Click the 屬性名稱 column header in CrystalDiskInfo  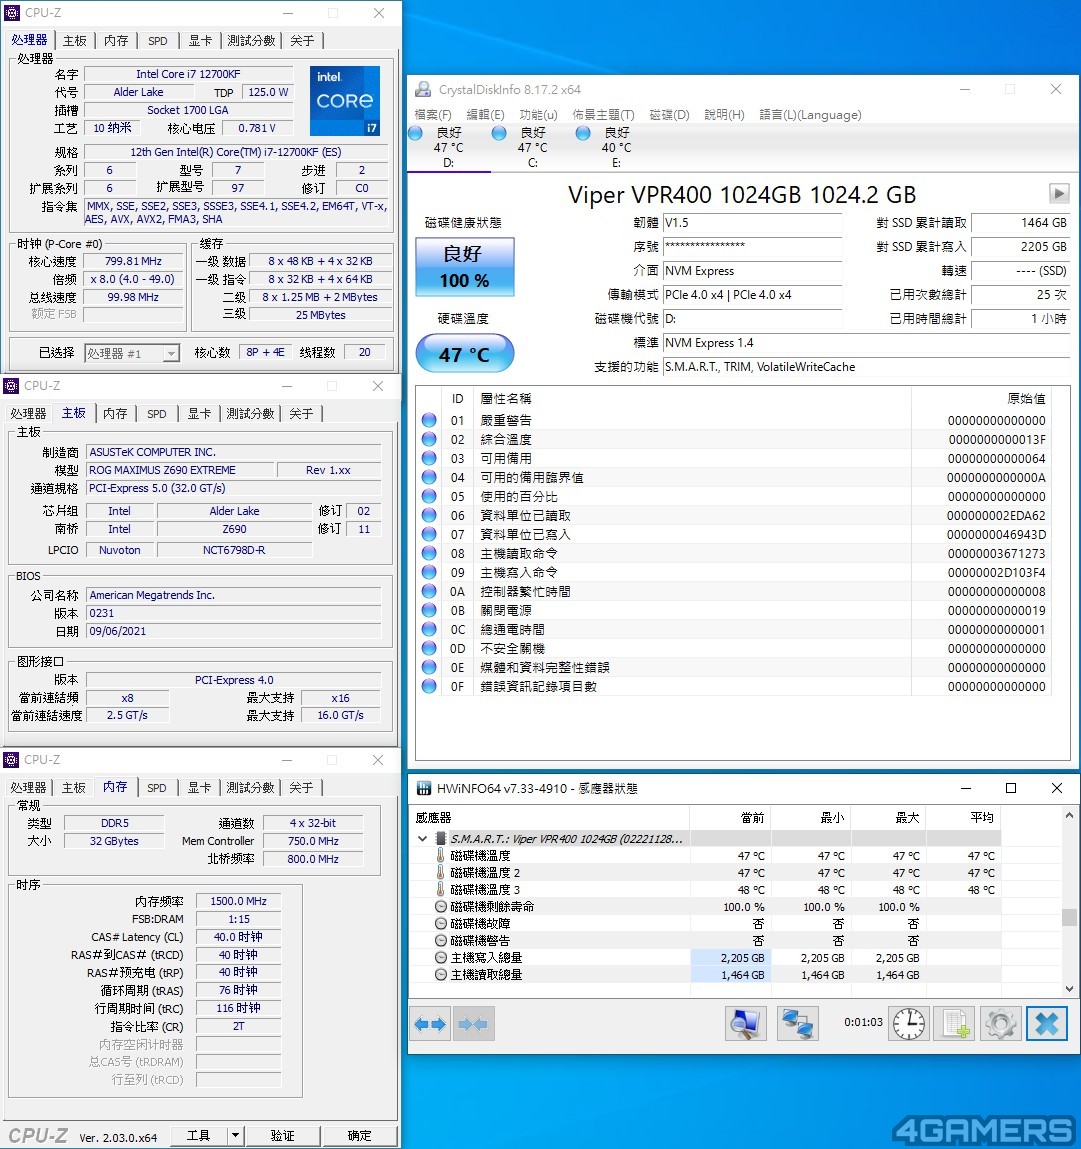tap(693, 399)
